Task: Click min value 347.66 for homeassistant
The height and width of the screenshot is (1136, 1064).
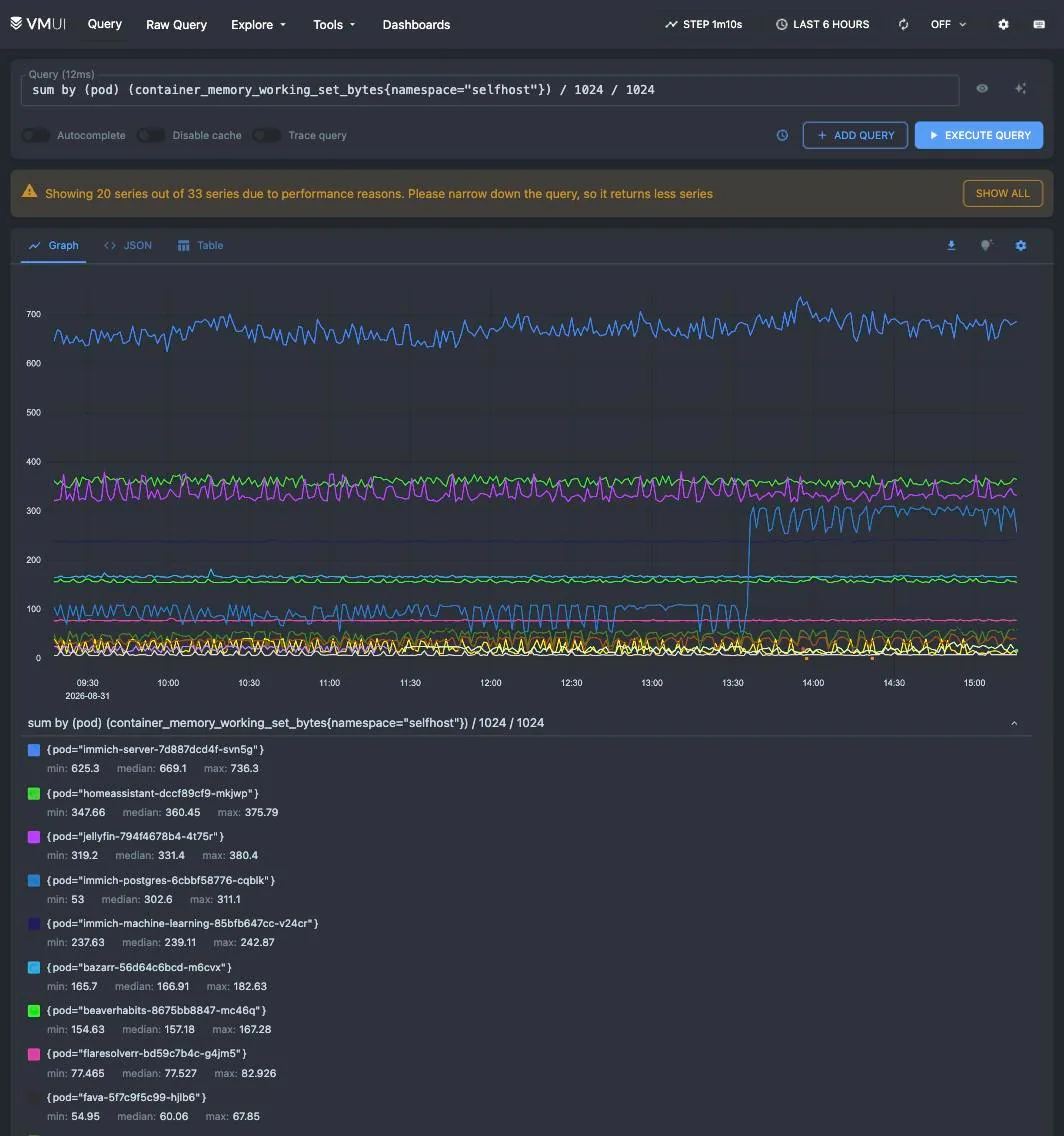Action: coord(88,812)
